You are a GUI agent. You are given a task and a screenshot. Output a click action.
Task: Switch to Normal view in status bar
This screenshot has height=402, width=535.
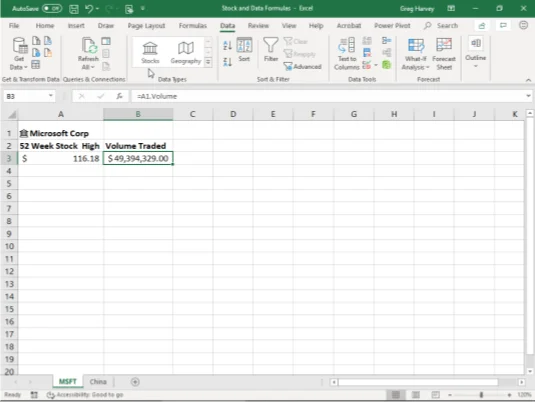coord(396,395)
